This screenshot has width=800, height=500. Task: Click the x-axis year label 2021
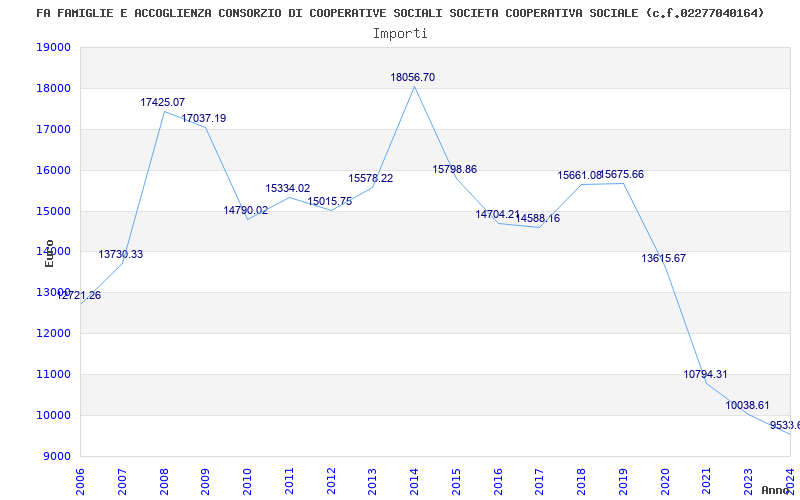point(707,482)
